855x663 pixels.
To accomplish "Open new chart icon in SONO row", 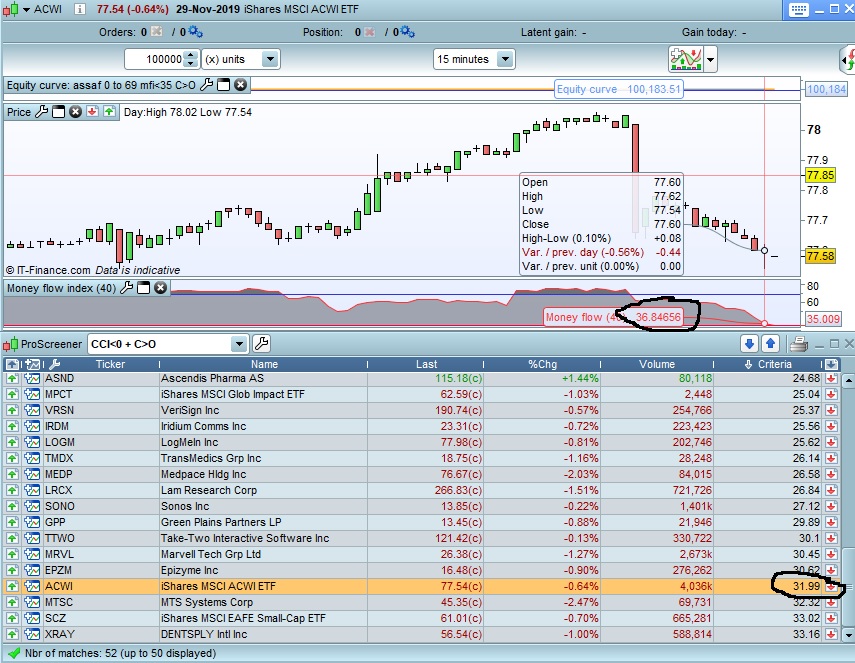I will click(x=32, y=506).
